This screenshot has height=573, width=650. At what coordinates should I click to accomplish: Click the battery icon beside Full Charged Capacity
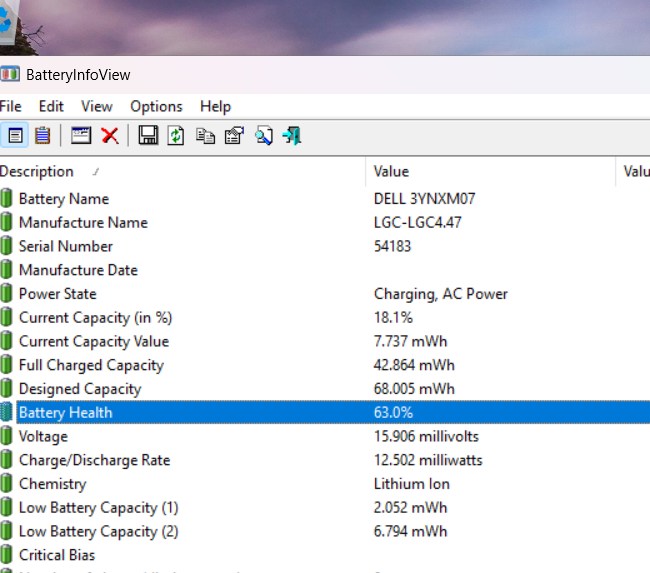(6, 364)
